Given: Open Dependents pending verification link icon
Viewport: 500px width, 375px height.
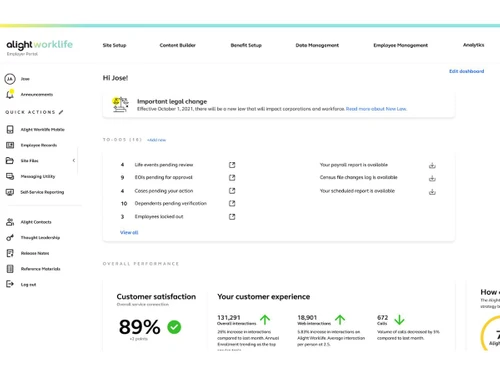Looking at the screenshot, I should [232, 203].
